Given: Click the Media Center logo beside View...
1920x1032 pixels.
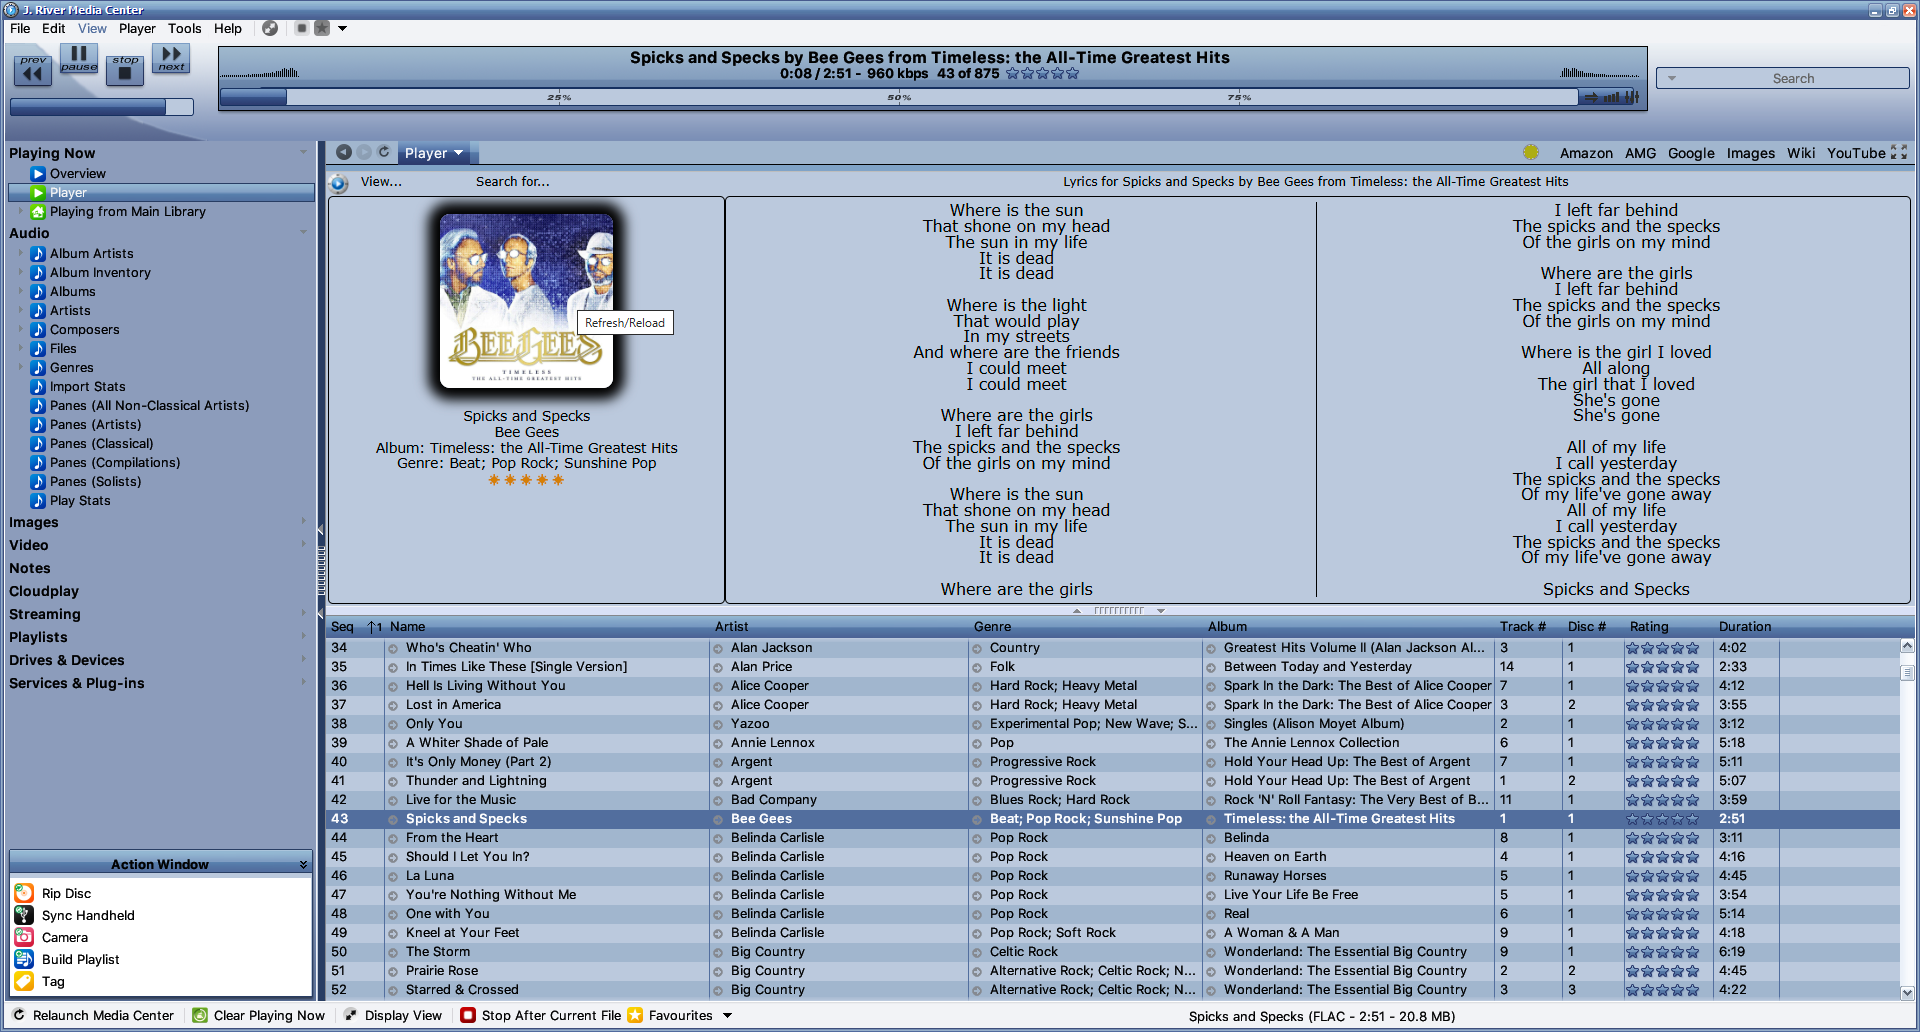Looking at the screenshot, I should click(339, 182).
